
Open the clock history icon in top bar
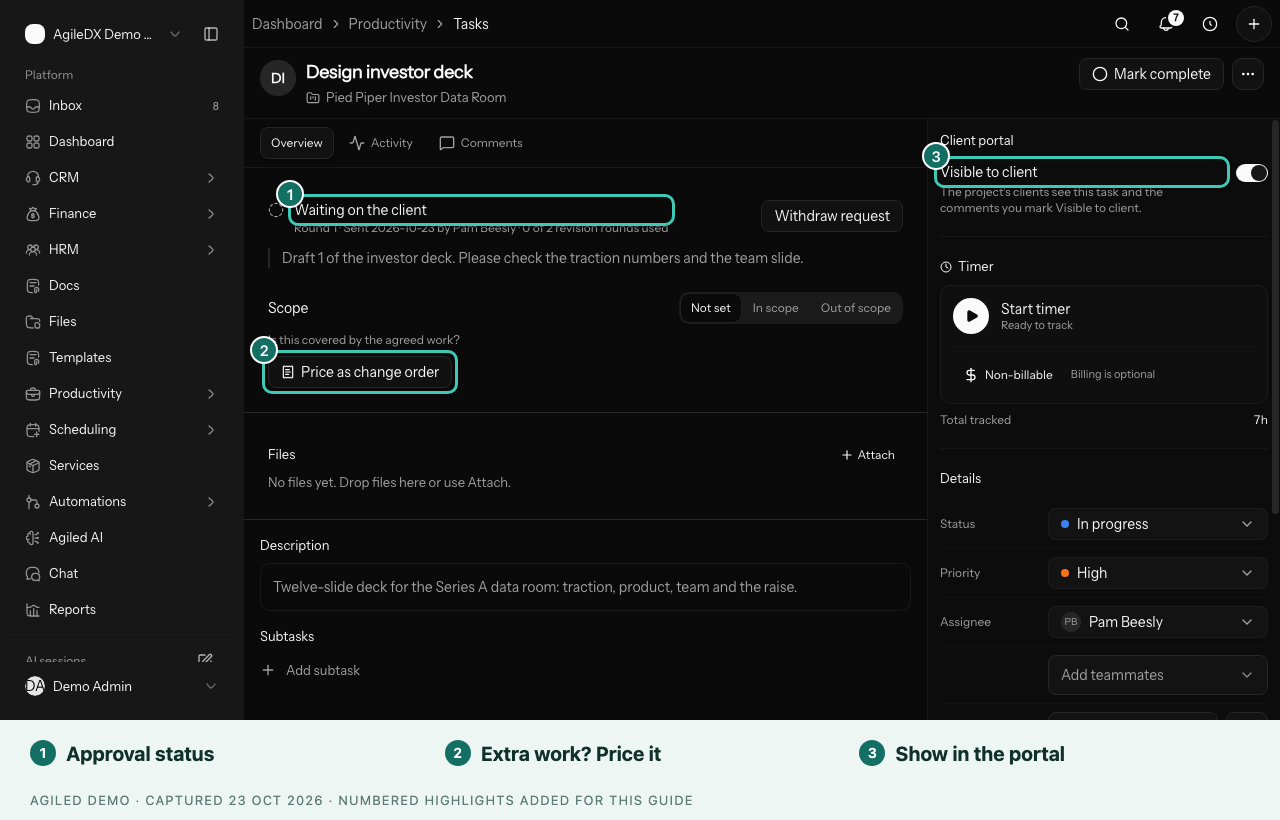point(1210,24)
